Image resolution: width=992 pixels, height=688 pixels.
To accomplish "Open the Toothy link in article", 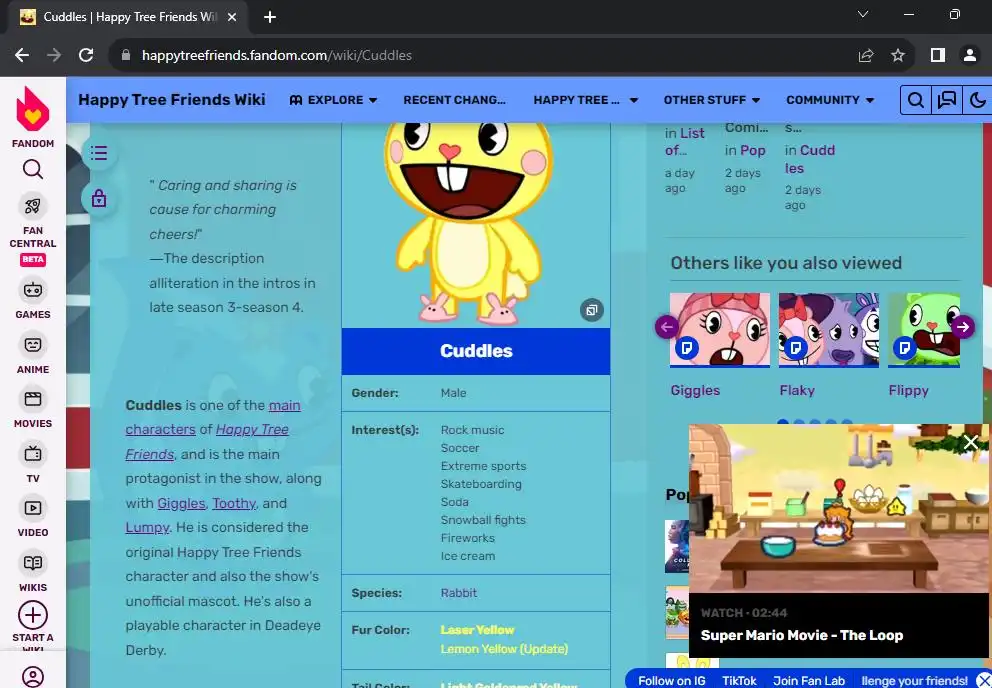I will (233, 503).
